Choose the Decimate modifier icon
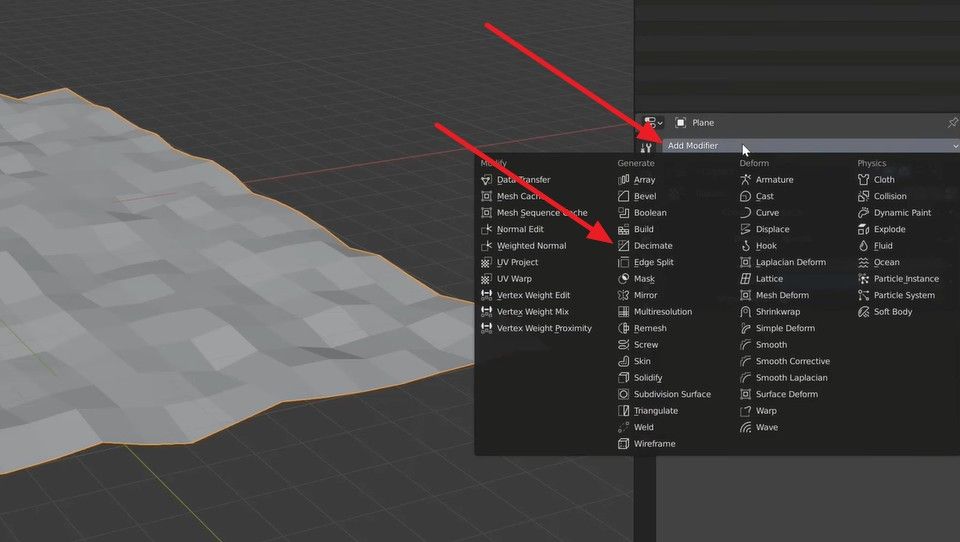960x542 pixels. click(x=623, y=246)
